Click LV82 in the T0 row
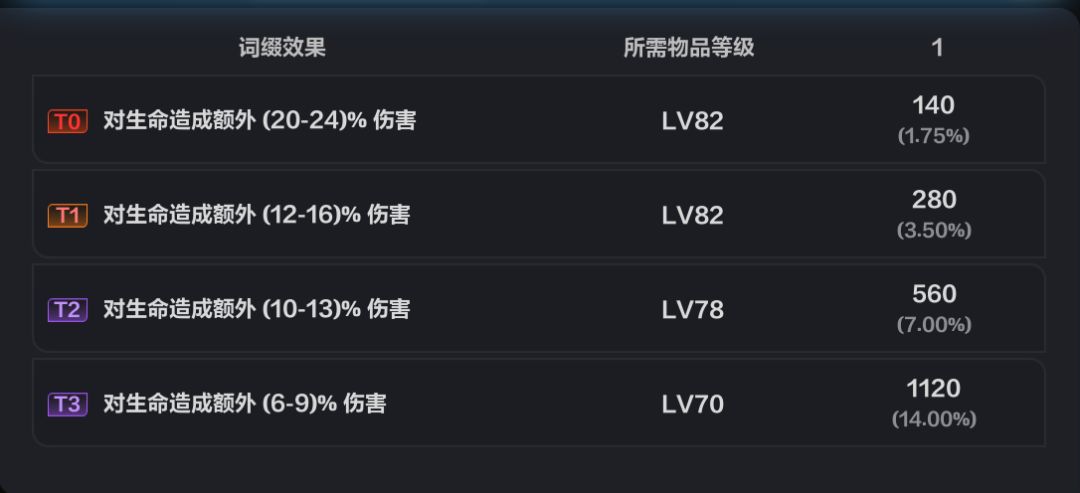This screenshot has height=493, width=1080. (692, 121)
